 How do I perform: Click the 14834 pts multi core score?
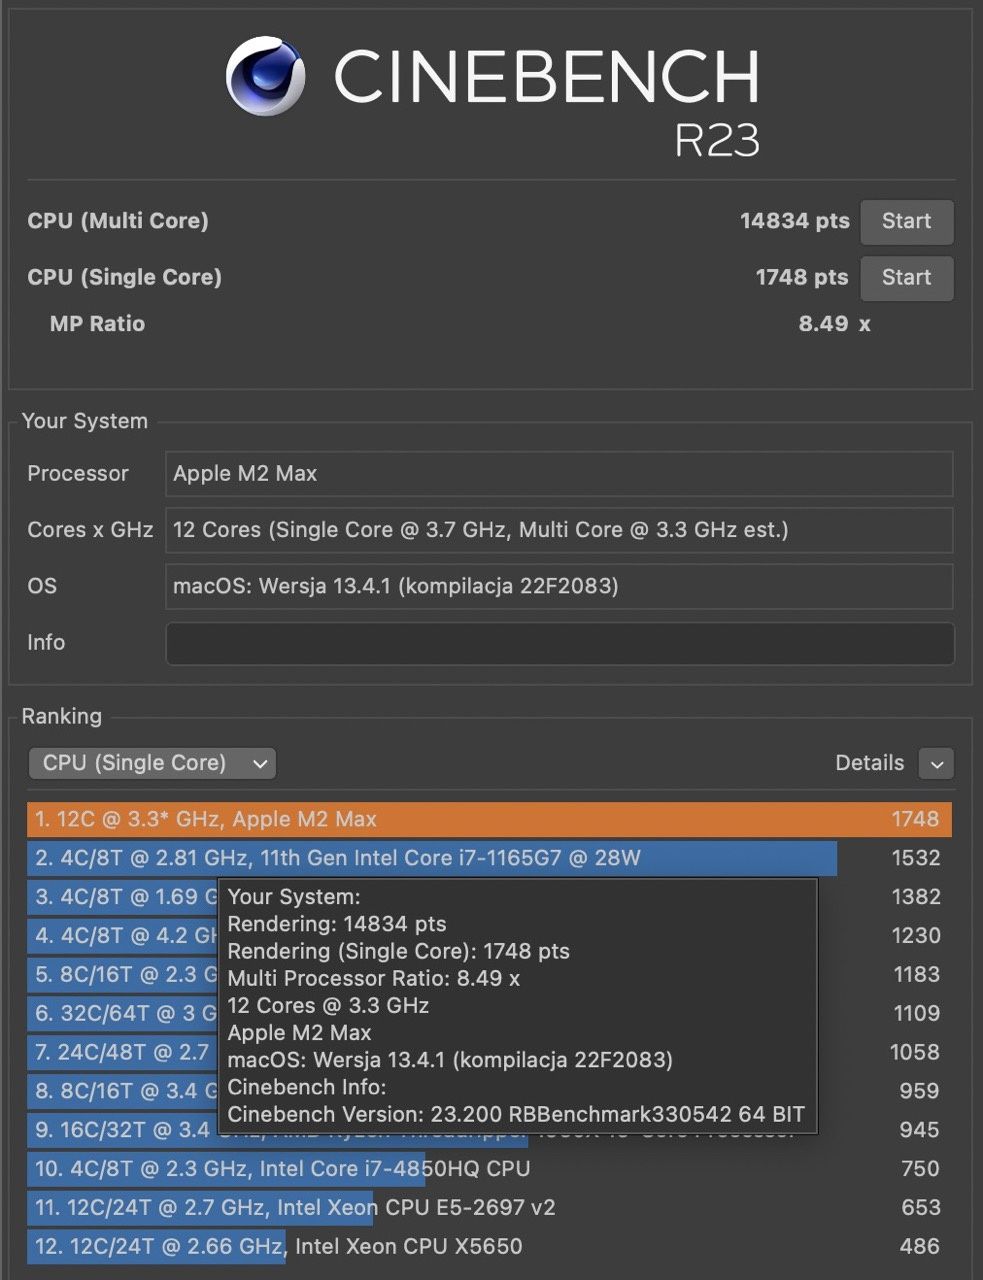tap(794, 221)
